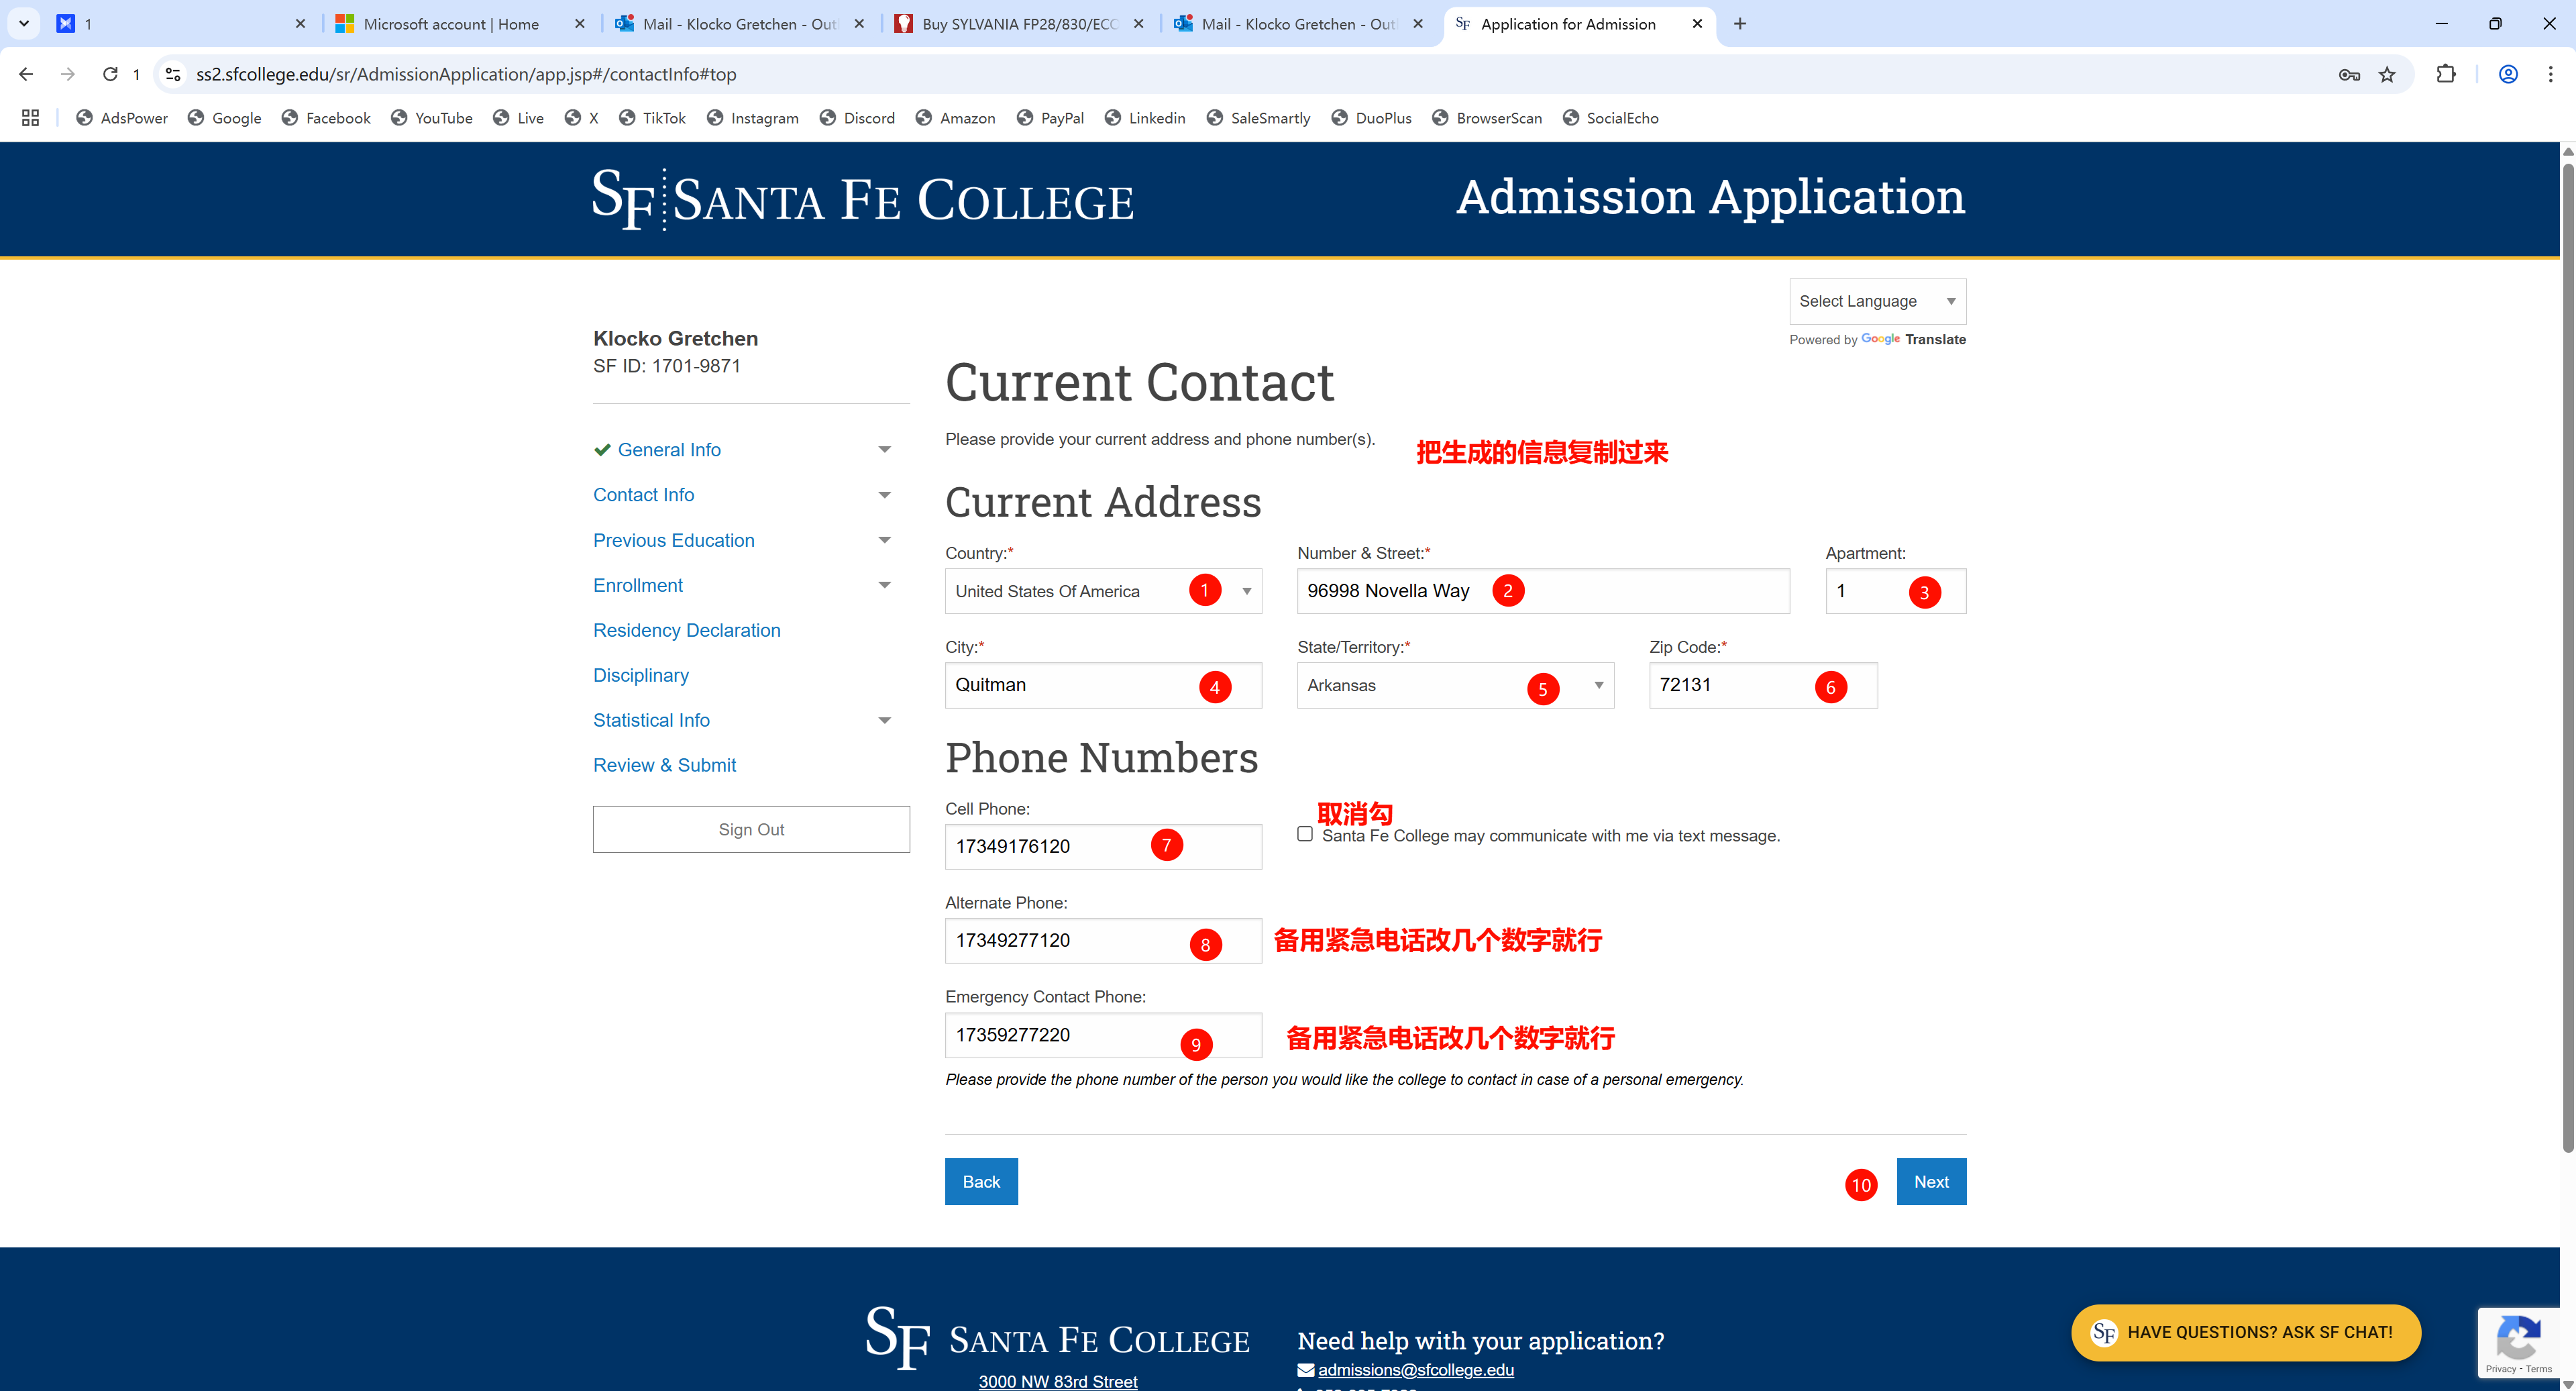2576x1391 pixels.
Task: Open the Country dropdown
Action: coord(1103,591)
